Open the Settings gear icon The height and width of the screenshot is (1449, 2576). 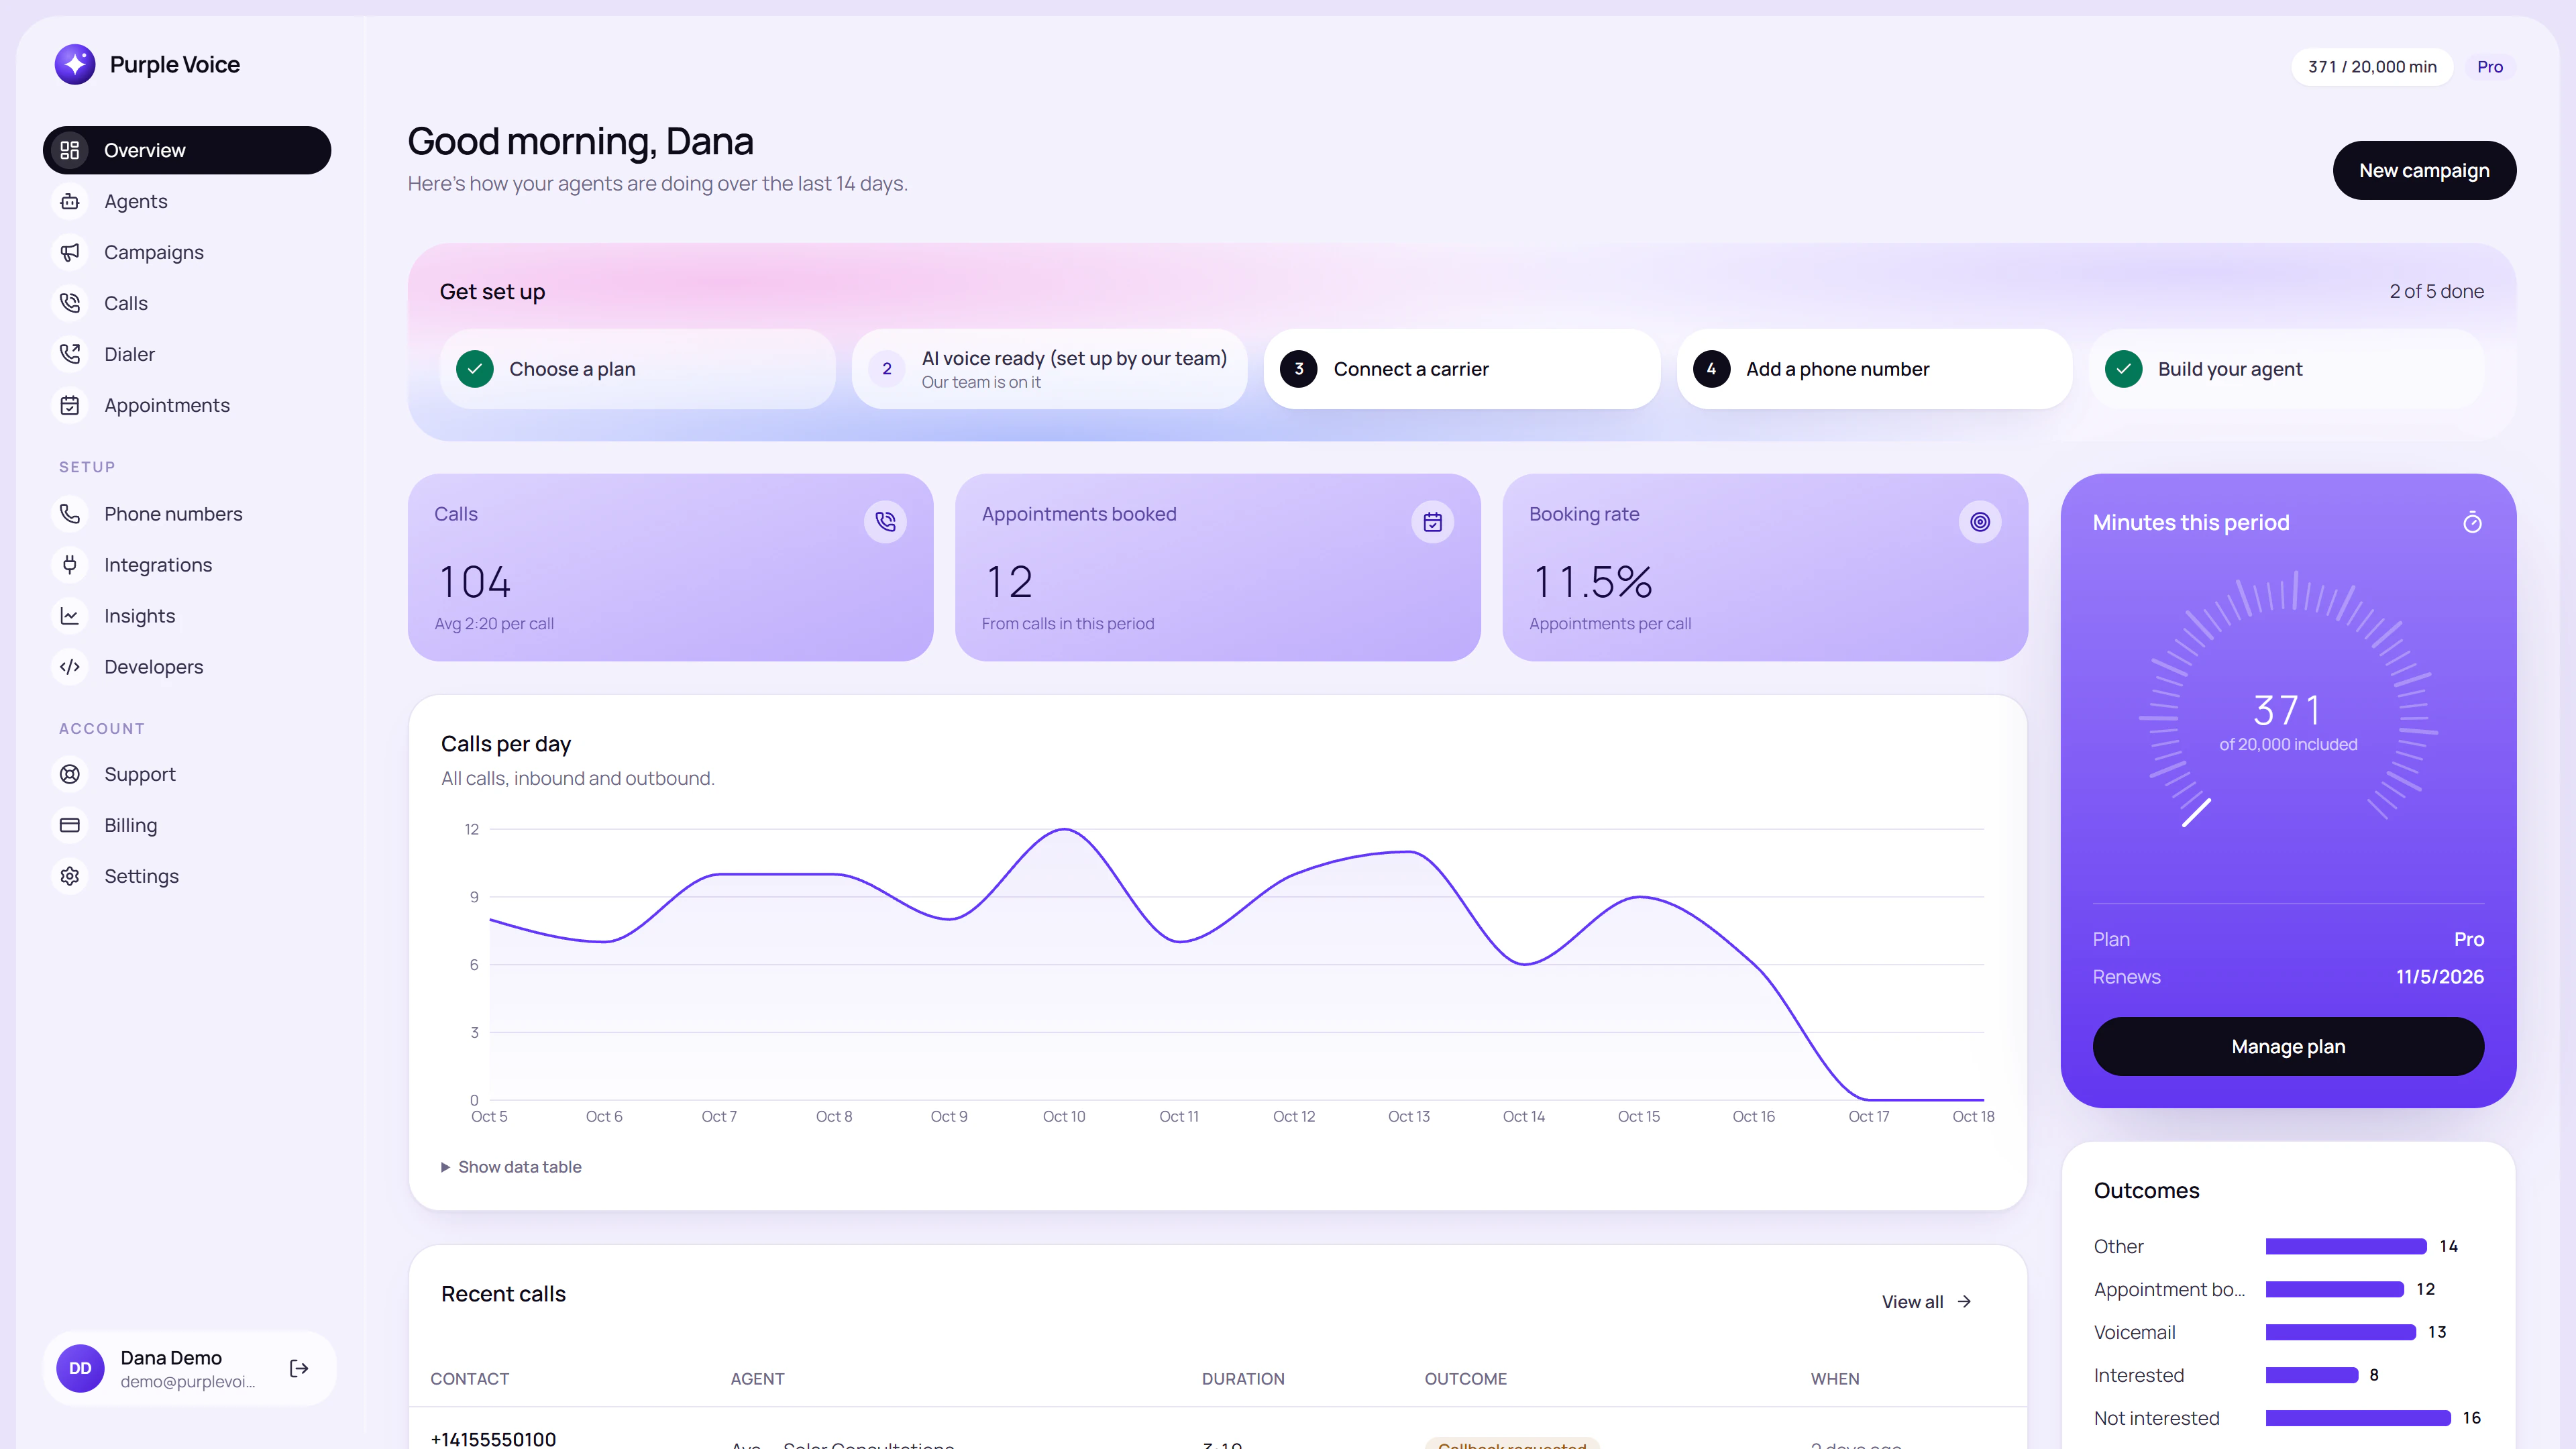[70, 876]
